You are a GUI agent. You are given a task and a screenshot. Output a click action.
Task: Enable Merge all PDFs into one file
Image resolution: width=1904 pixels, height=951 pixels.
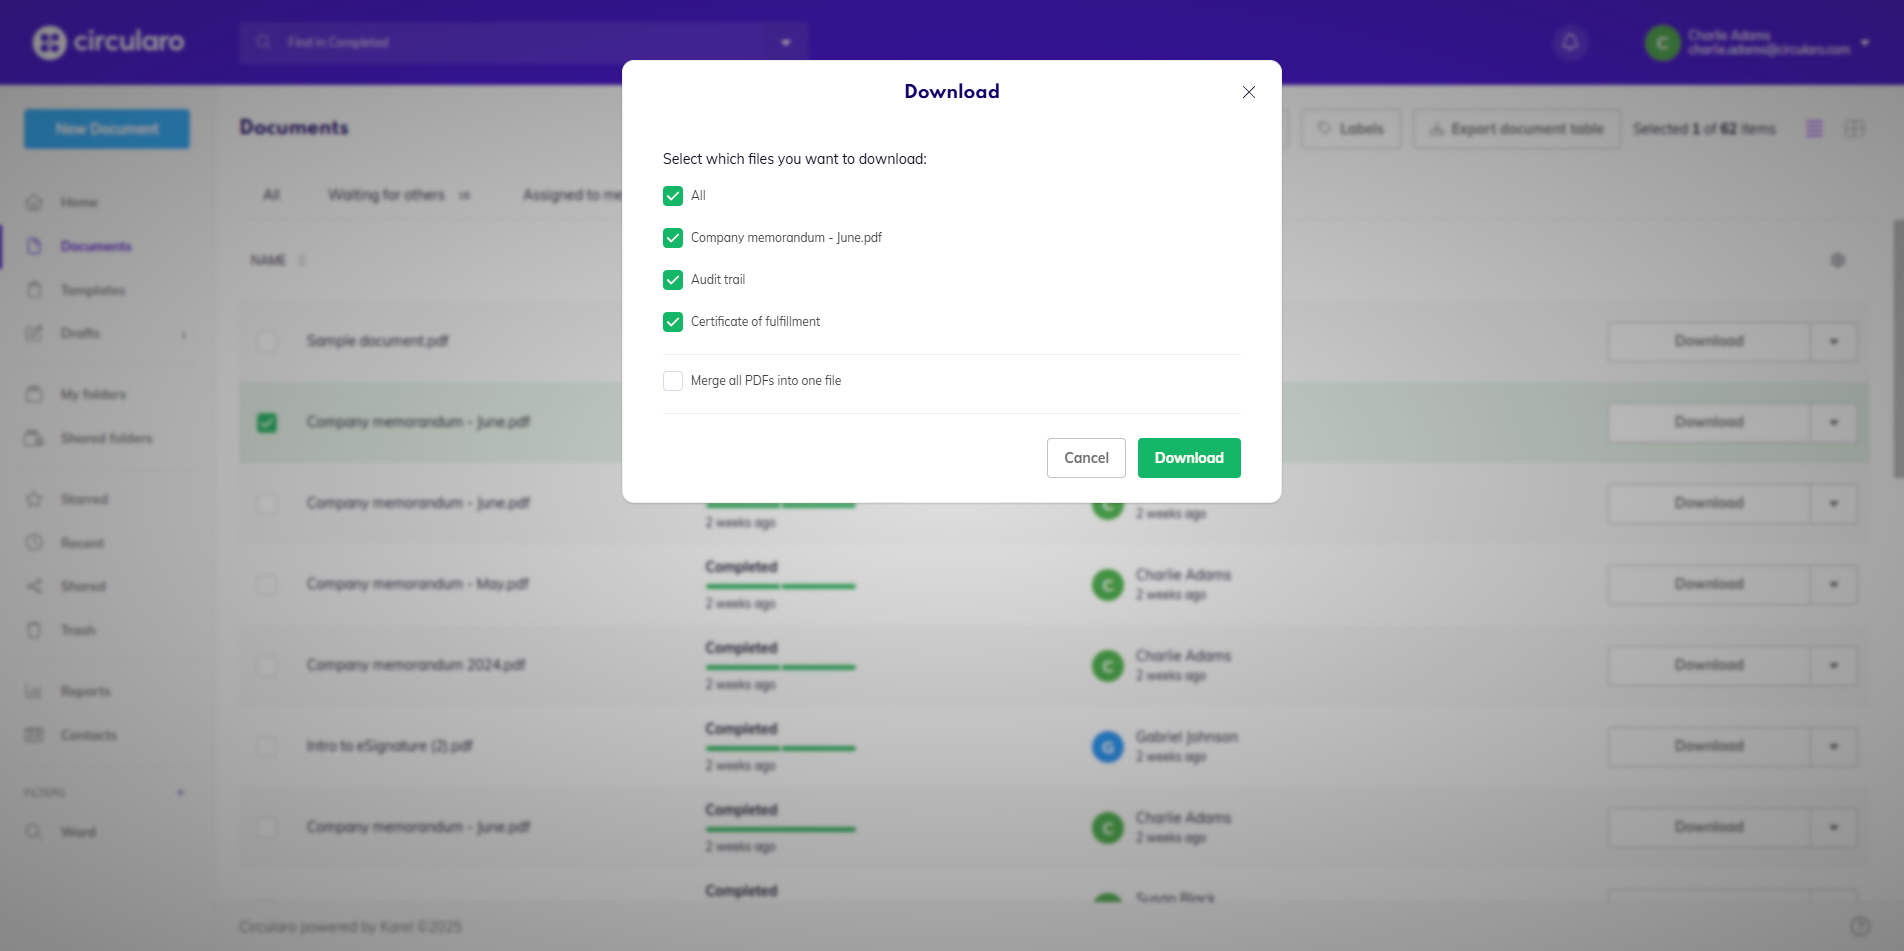673,381
